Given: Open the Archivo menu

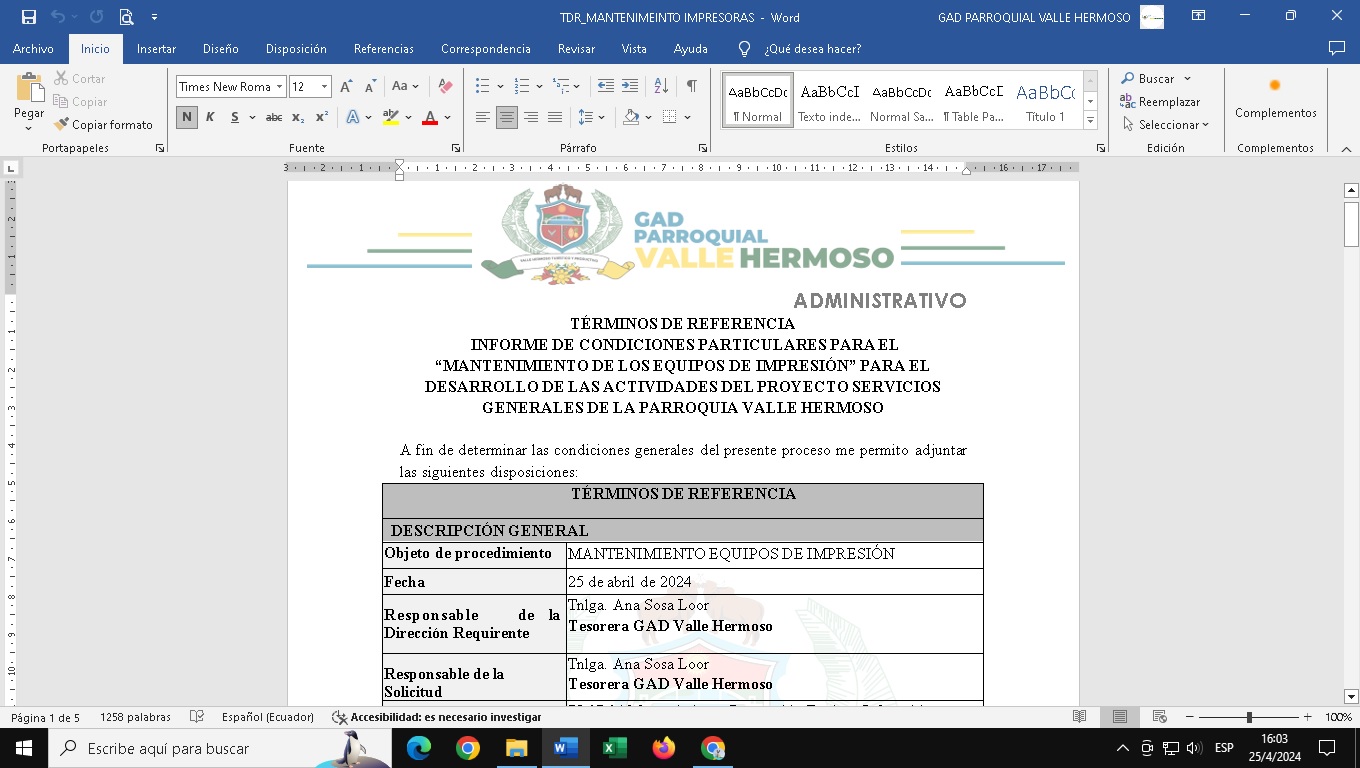Looking at the screenshot, I should (x=33, y=49).
